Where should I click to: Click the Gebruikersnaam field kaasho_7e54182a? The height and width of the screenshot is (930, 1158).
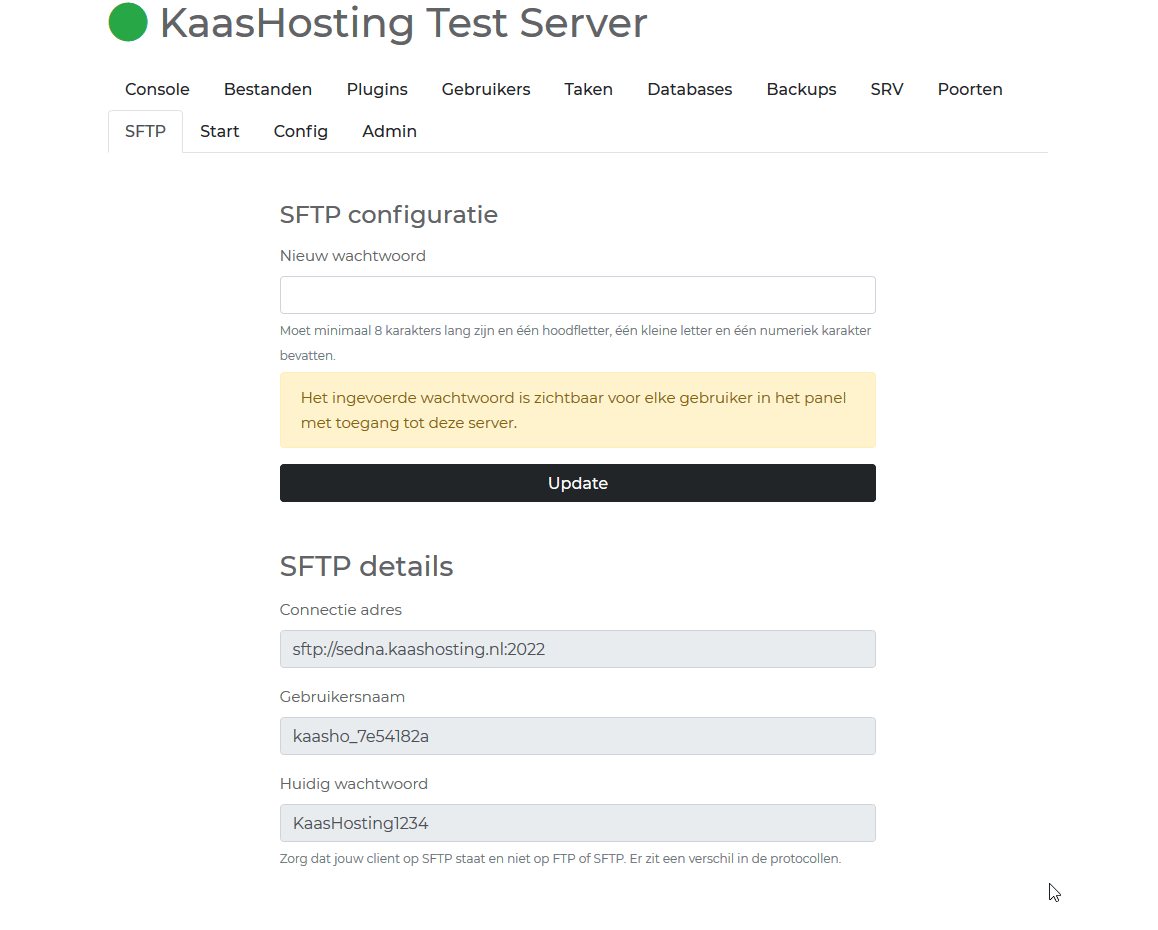pos(578,736)
